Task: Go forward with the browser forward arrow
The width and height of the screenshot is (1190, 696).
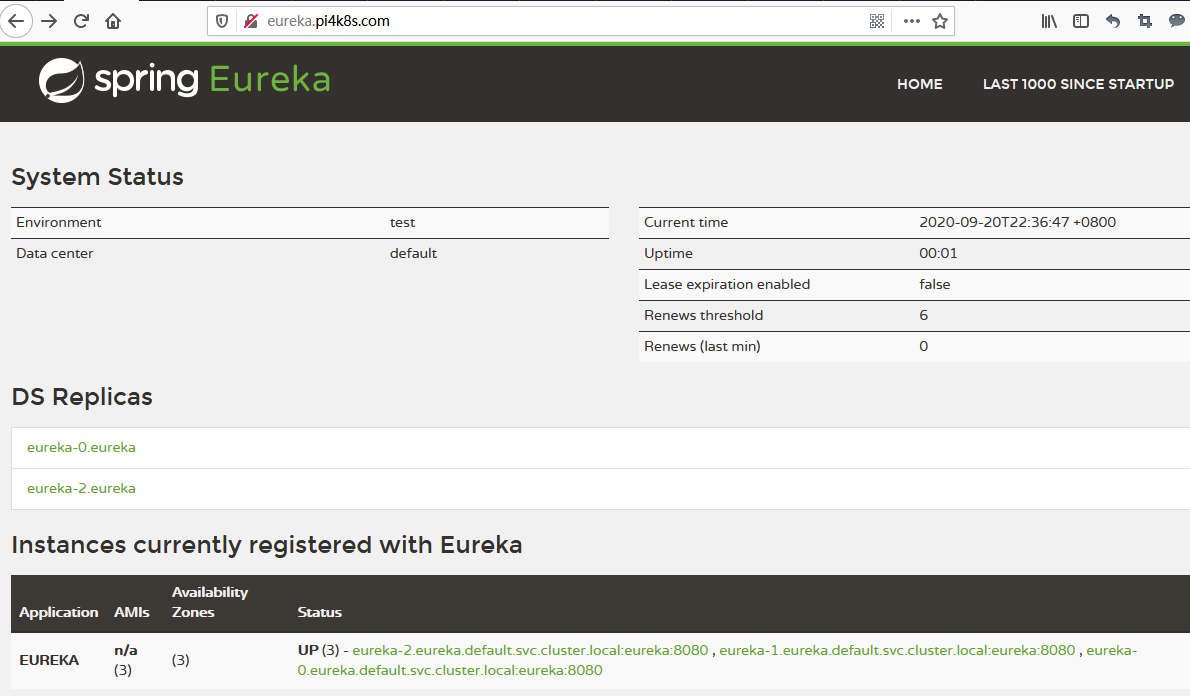Action: pos(49,21)
